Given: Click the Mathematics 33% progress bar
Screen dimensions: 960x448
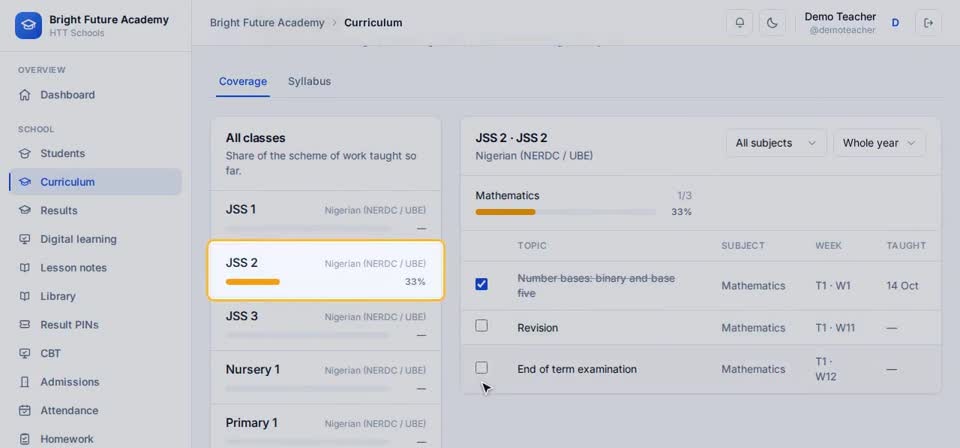Looking at the screenshot, I should coord(565,212).
